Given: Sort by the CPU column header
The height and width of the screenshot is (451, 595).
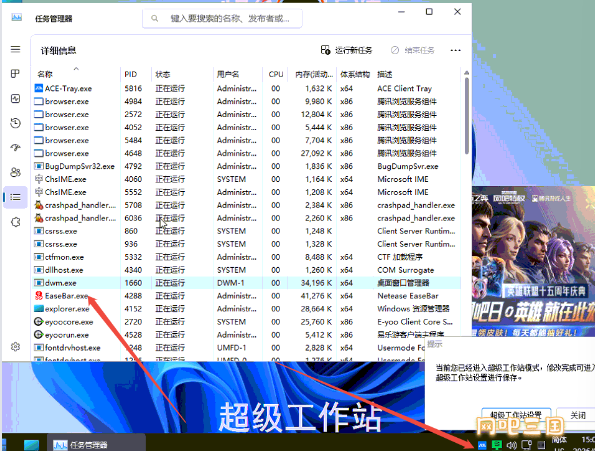Looking at the screenshot, I should click(x=275, y=74).
